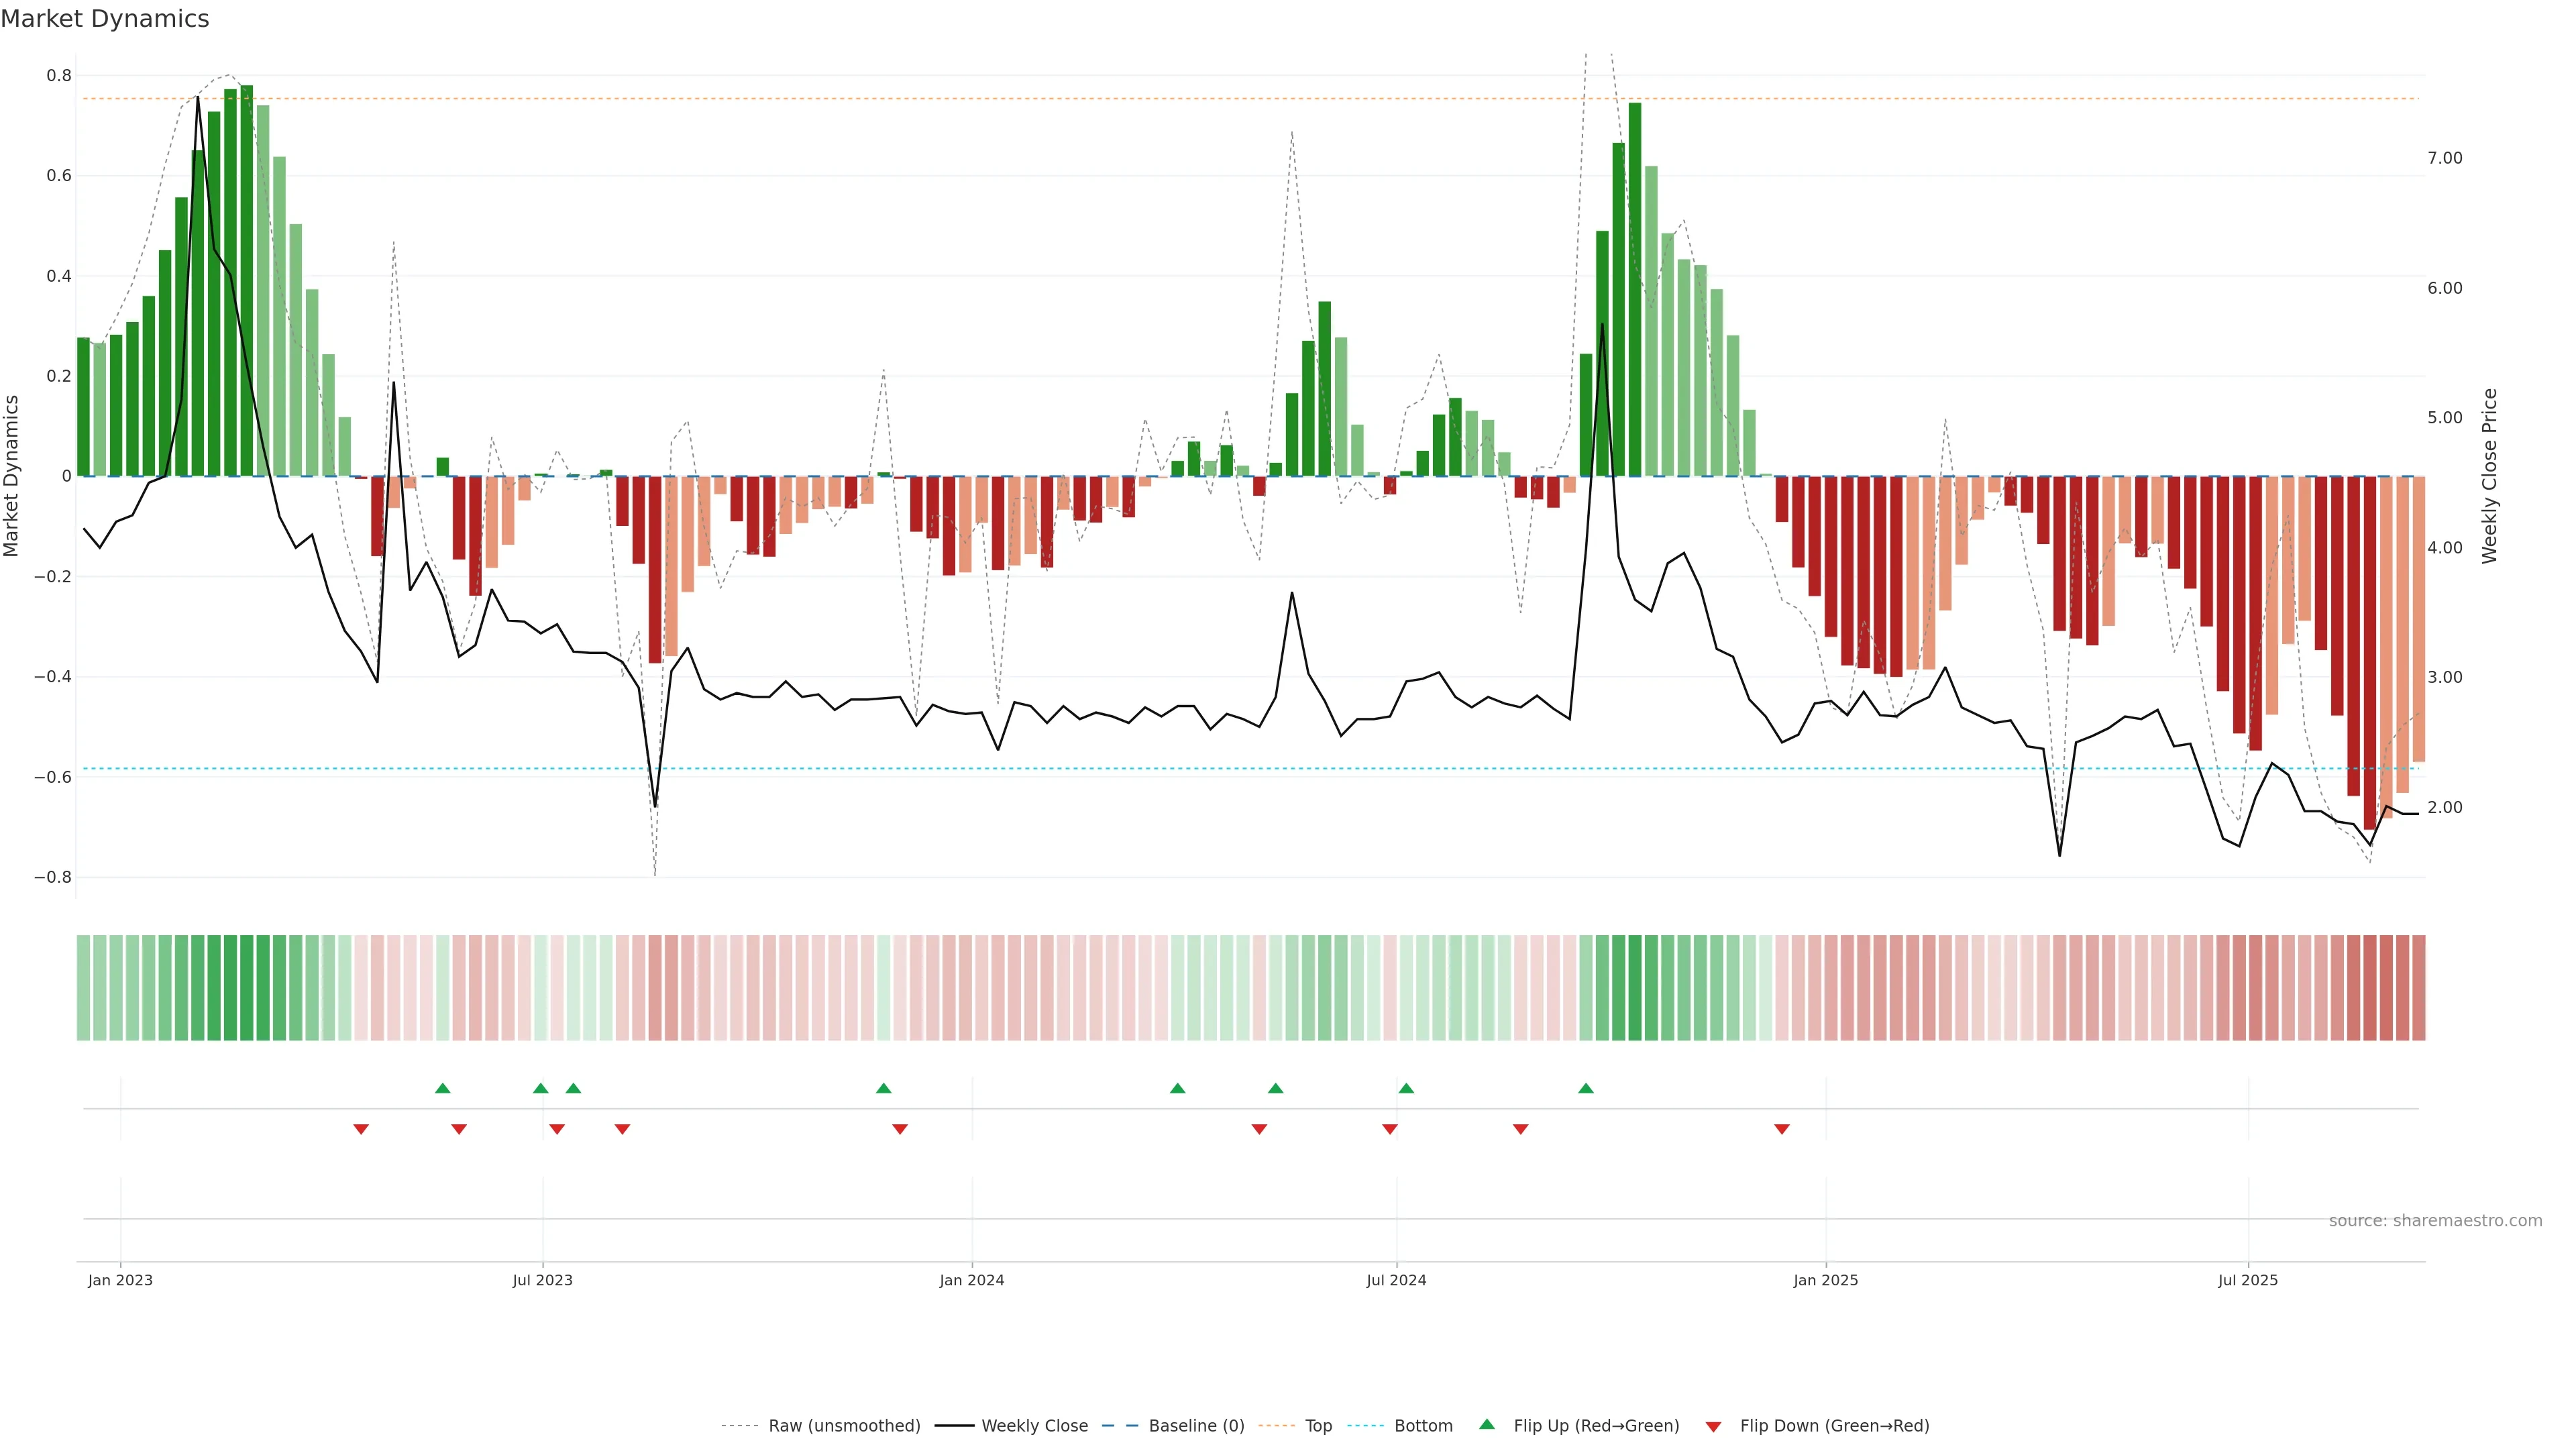Click the last dark red heatmap strip cell
The image size is (2576, 1449).
point(2418,988)
